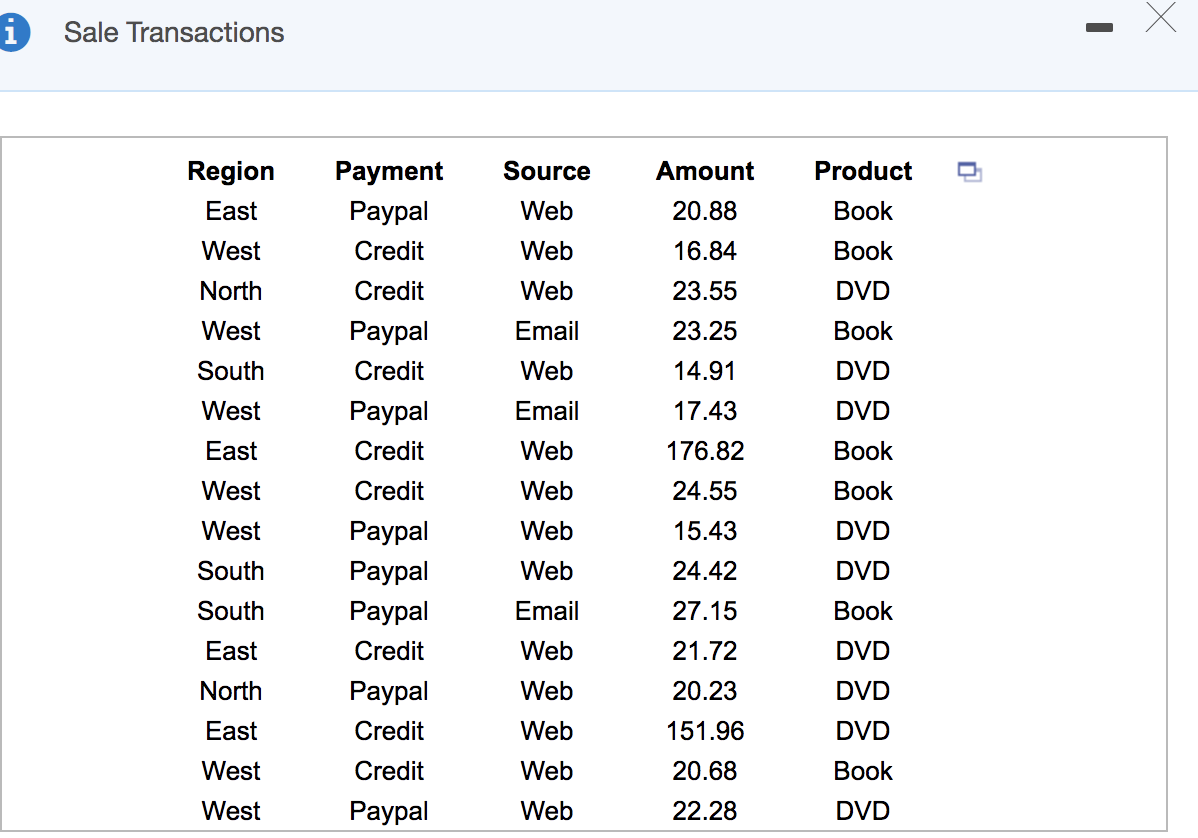Image resolution: width=1198 pixels, height=838 pixels.
Task: Click amount 14.91
Action: click(704, 370)
